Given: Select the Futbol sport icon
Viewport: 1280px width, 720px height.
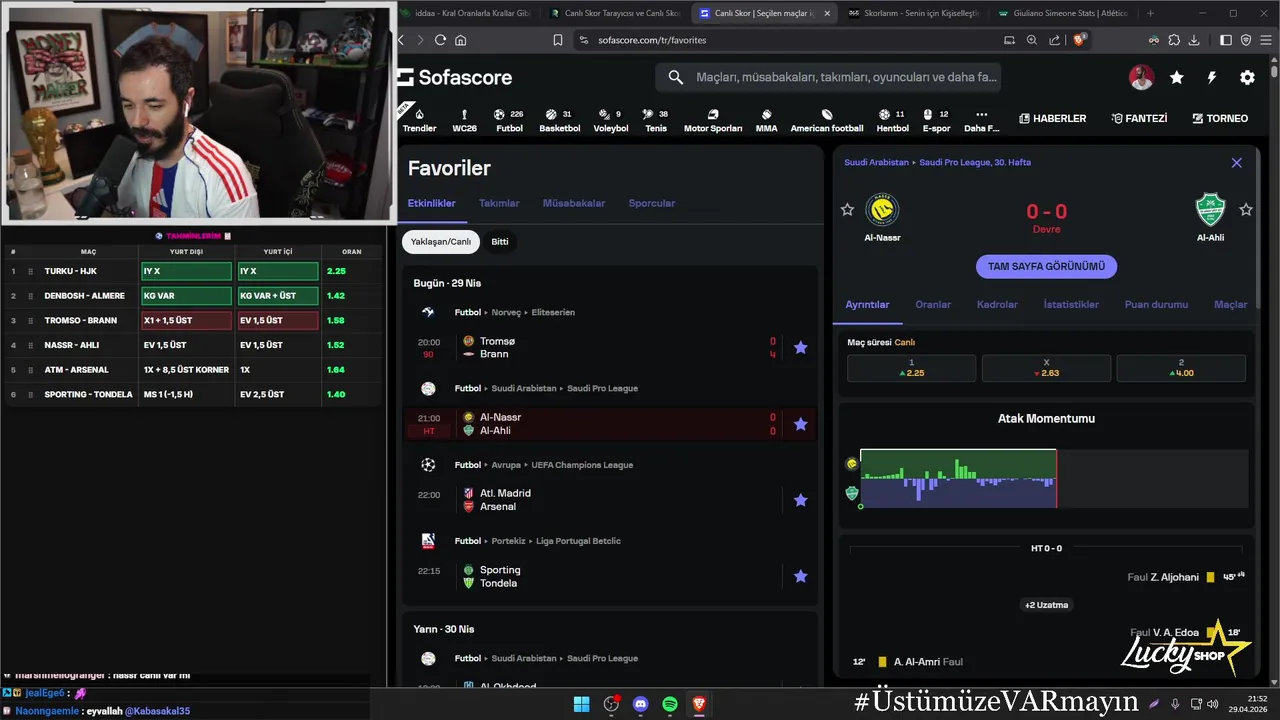Looking at the screenshot, I should [x=510, y=120].
